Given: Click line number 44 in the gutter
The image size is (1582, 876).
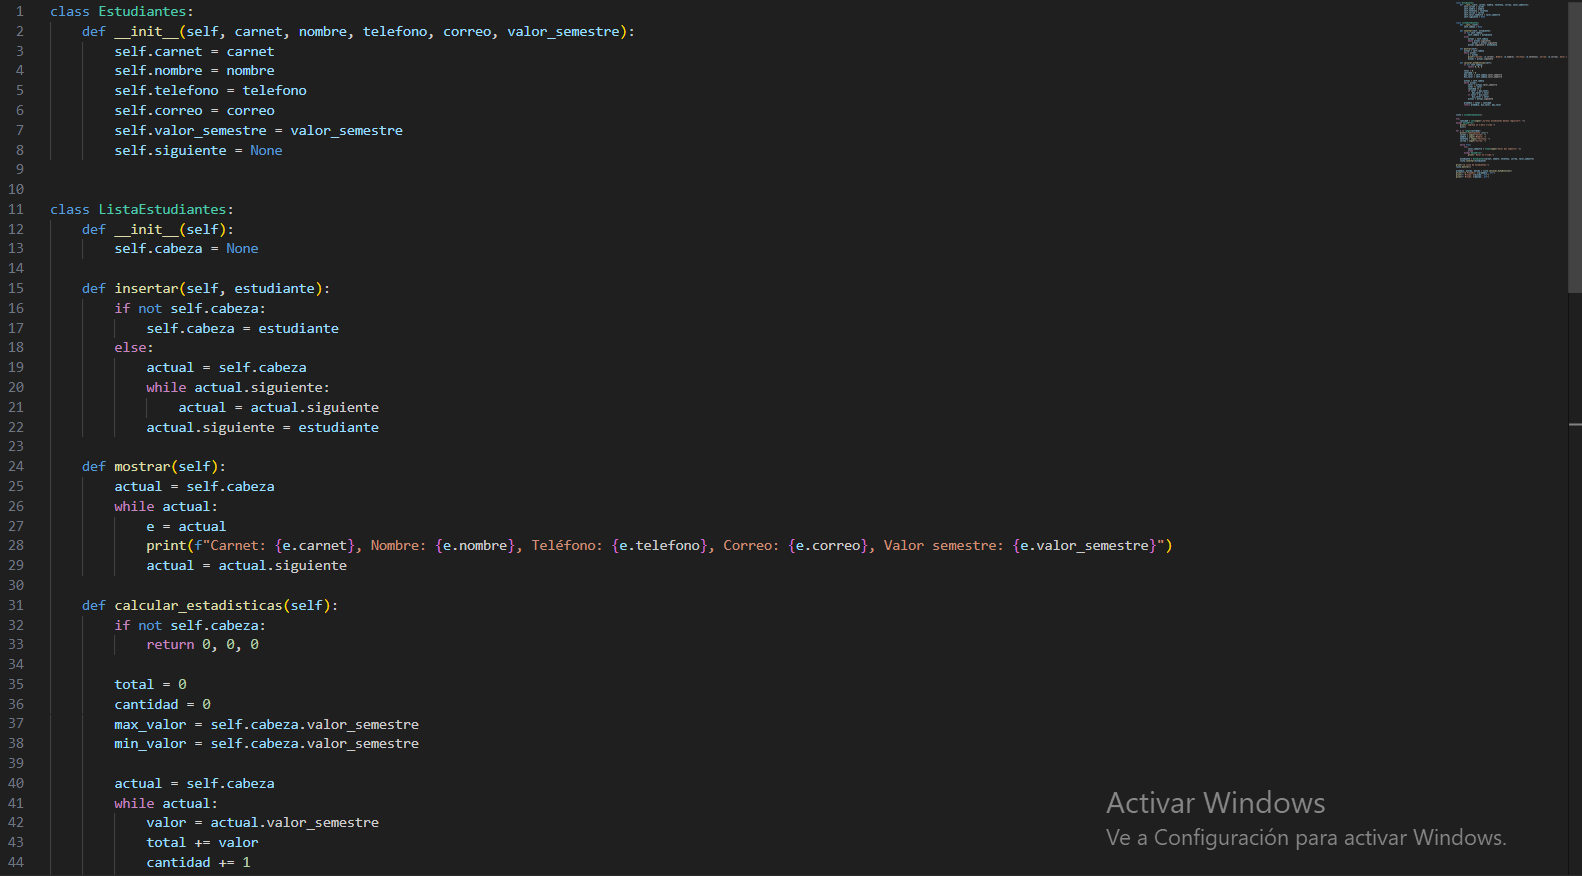Looking at the screenshot, I should coord(16,862).
